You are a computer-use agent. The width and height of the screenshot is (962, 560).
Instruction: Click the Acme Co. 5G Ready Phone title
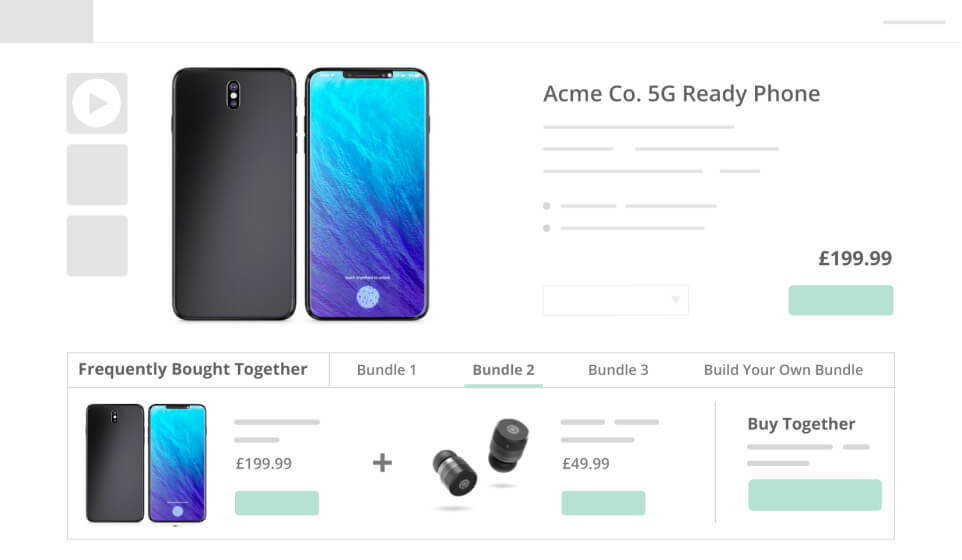click(x=681, y=94)
